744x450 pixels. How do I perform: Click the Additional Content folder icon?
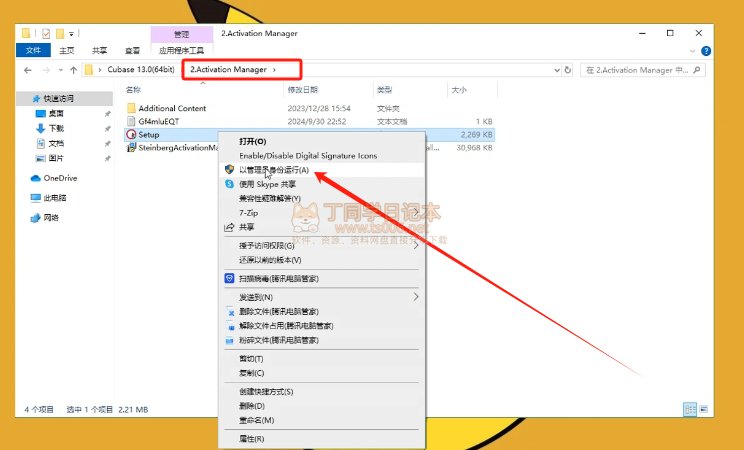(131, 108)
